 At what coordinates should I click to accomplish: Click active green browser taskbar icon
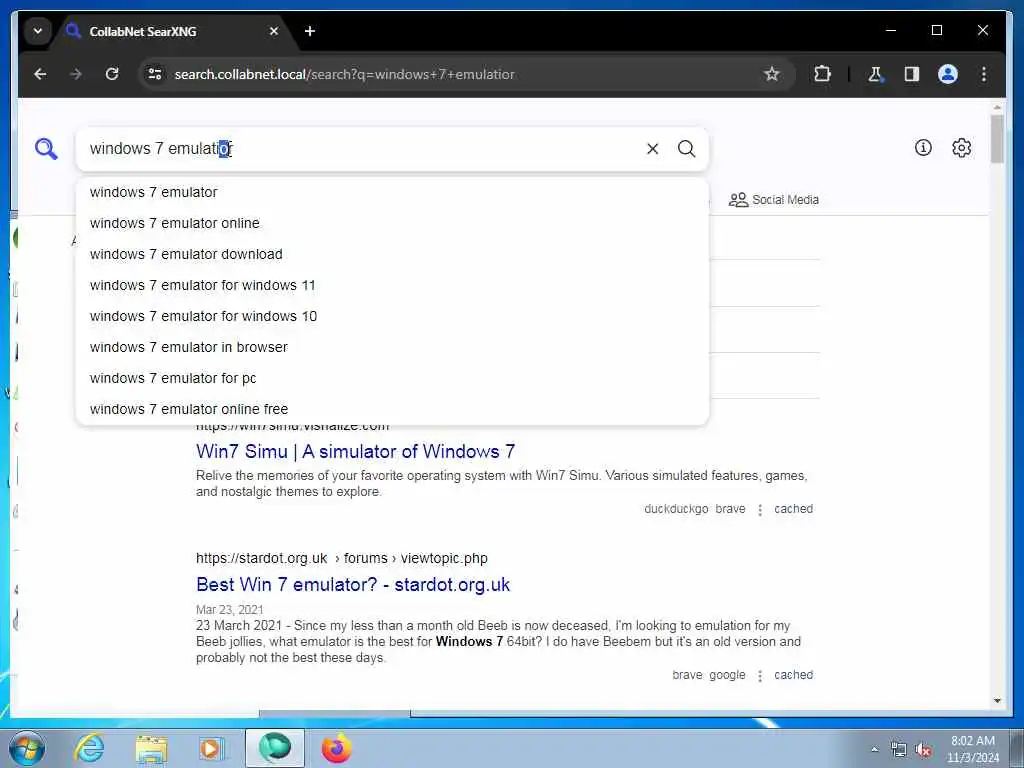275,748
